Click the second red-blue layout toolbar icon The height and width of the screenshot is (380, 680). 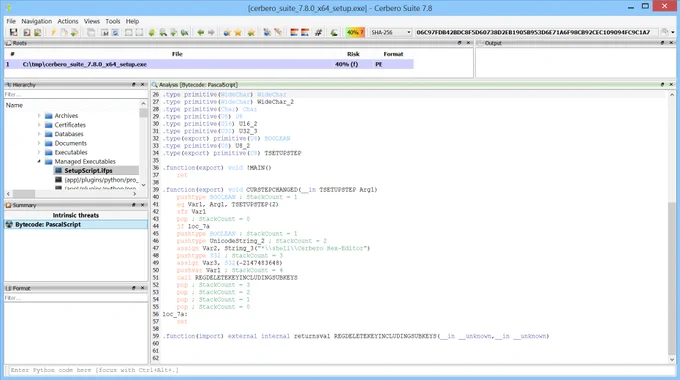click(305, 32)
